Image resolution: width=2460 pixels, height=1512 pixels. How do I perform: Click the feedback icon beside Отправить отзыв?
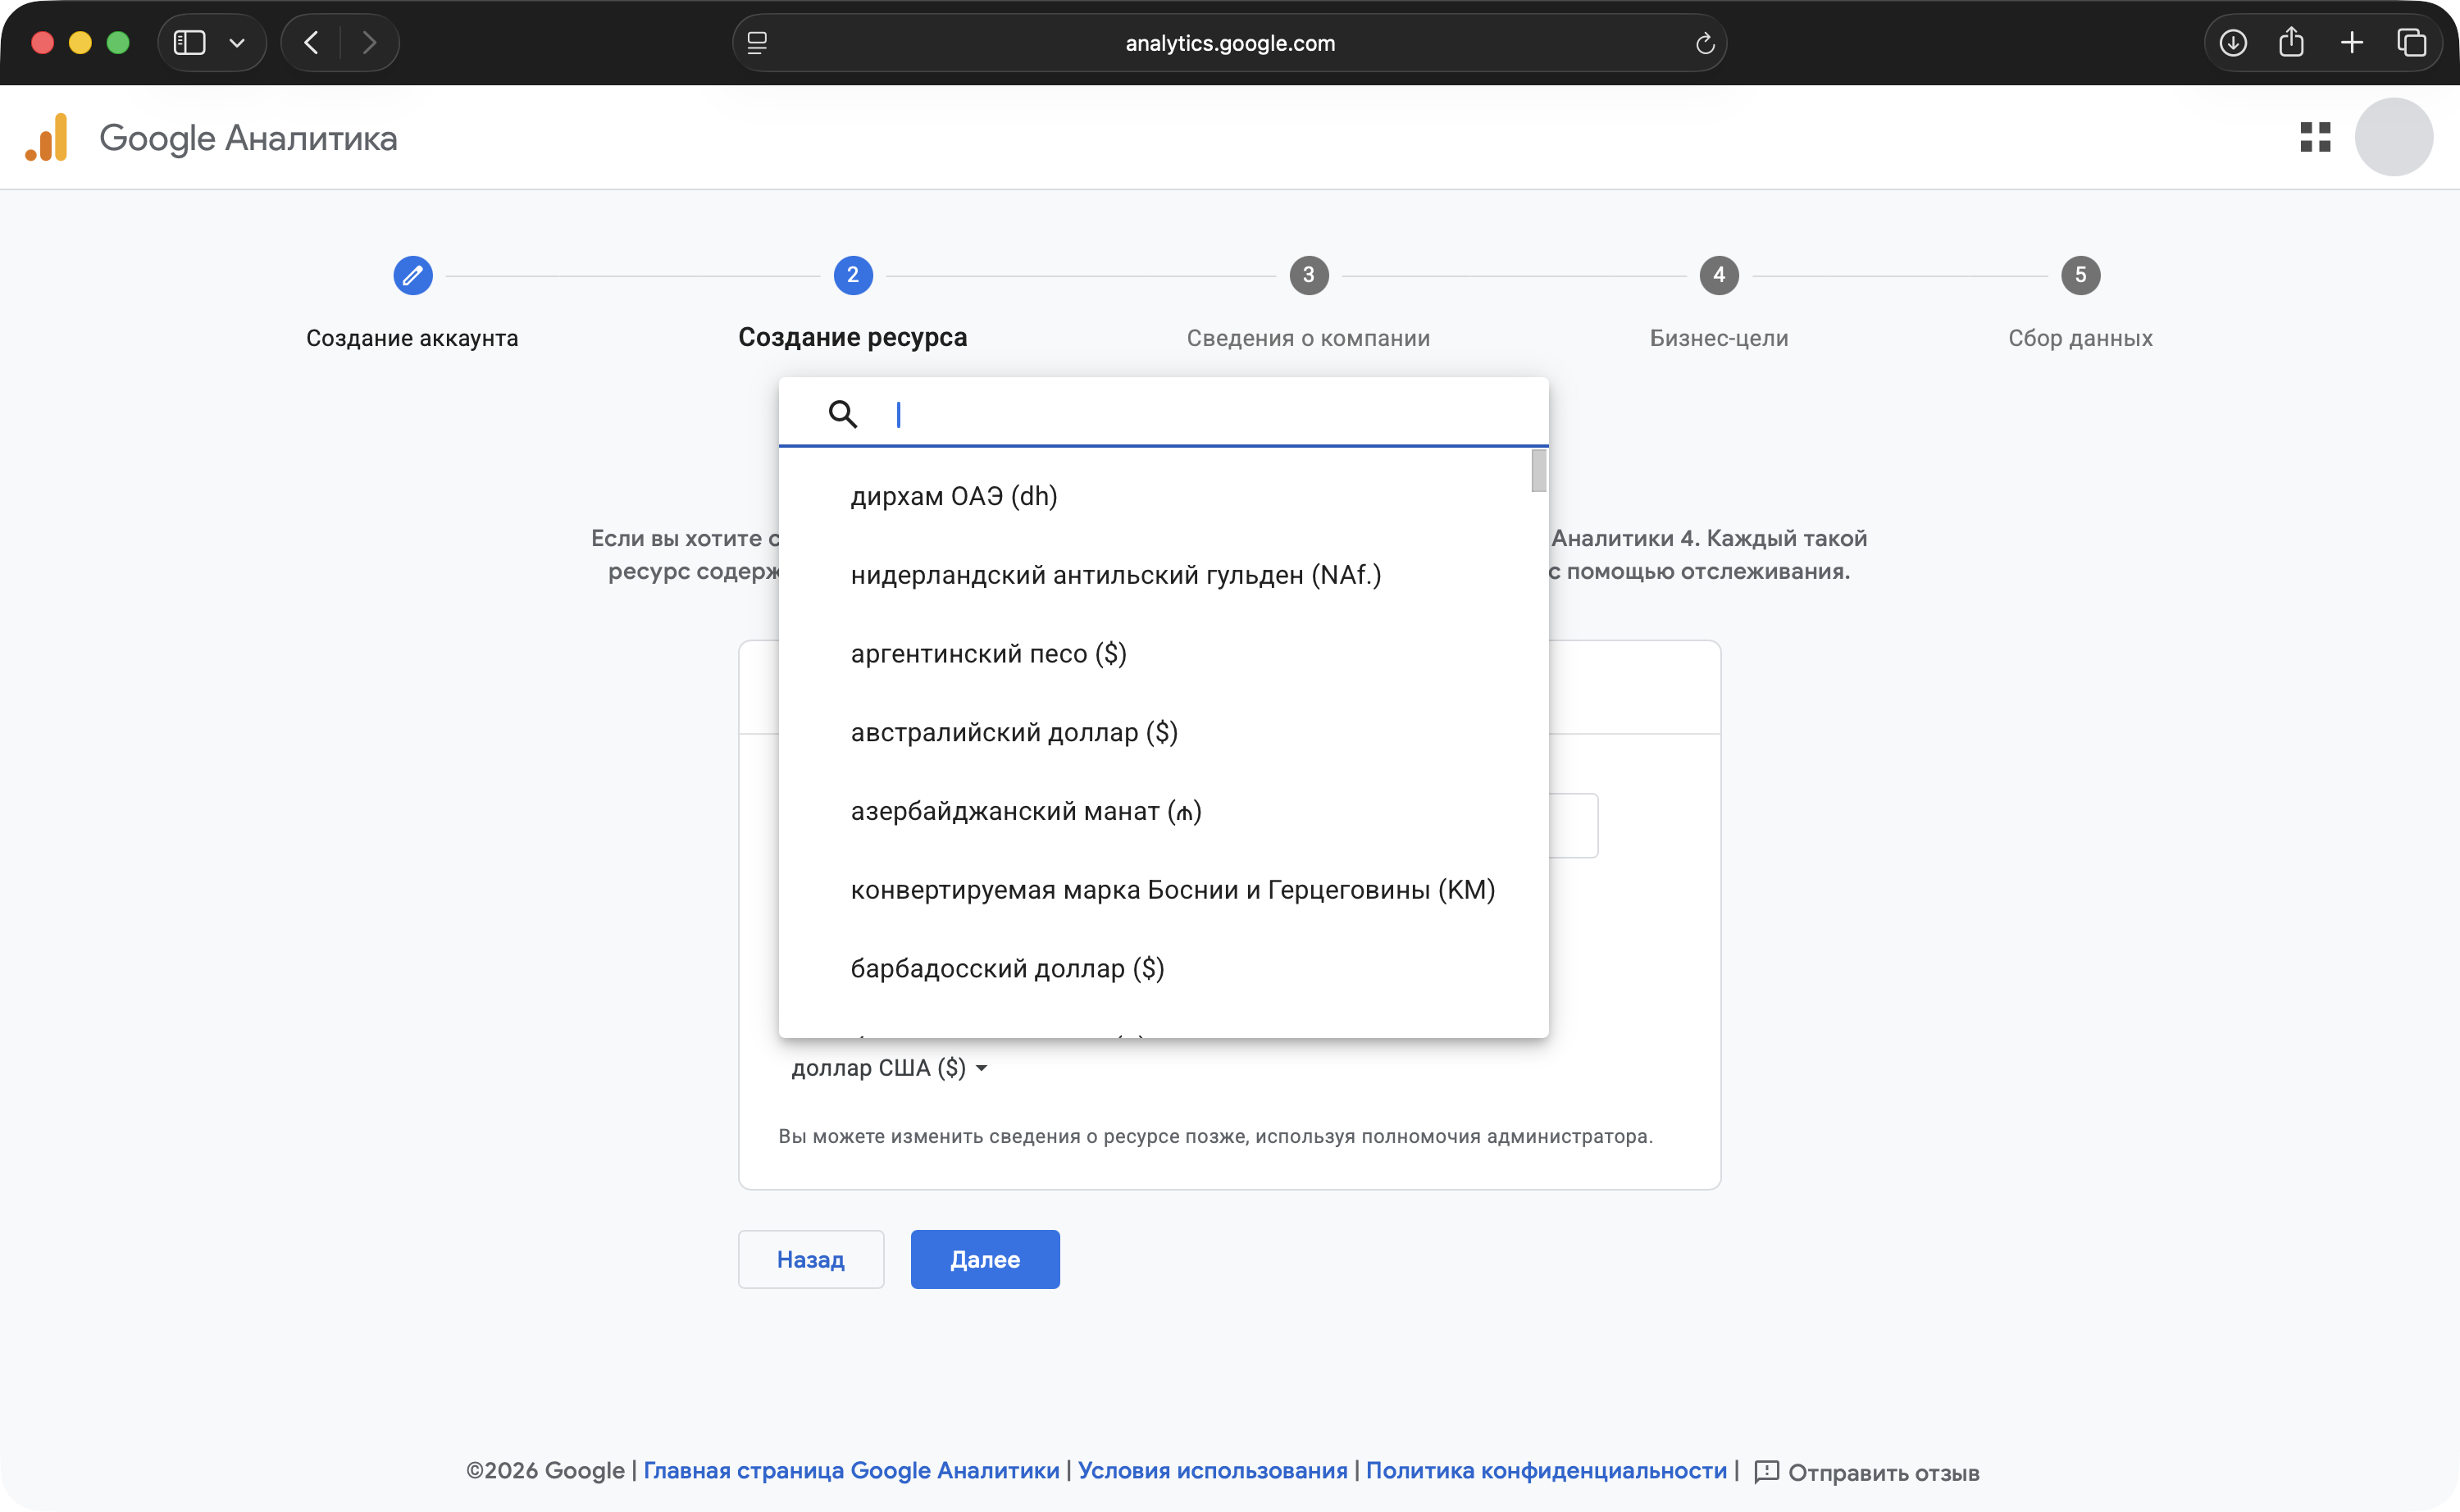tap(1766, 1471)
